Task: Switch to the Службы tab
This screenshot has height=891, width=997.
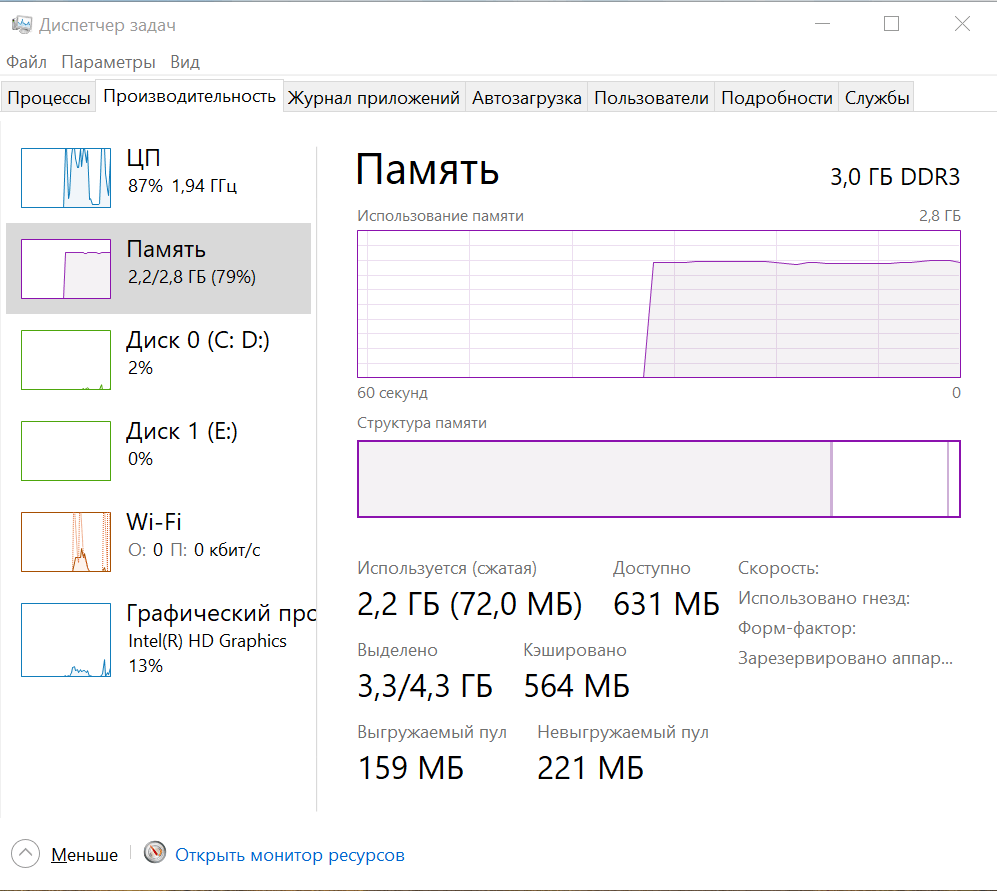Action: click(x=877, y=98)
